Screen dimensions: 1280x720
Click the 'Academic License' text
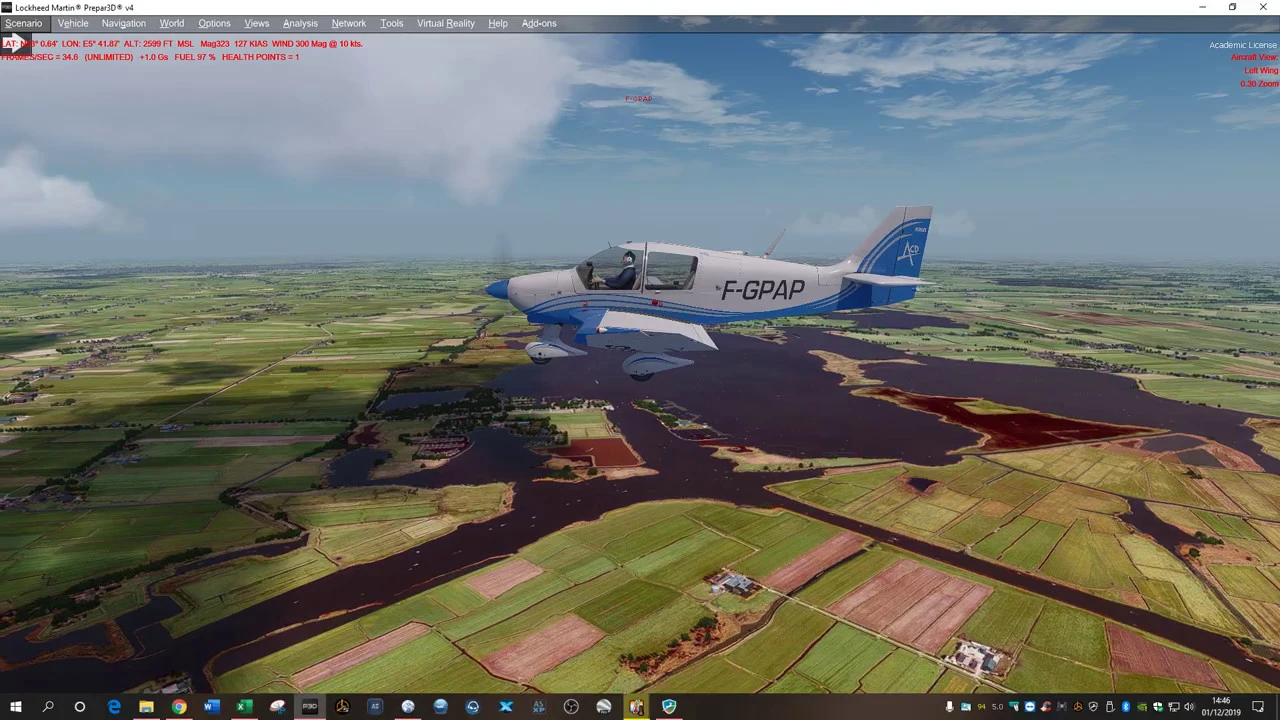(1243, 45)
